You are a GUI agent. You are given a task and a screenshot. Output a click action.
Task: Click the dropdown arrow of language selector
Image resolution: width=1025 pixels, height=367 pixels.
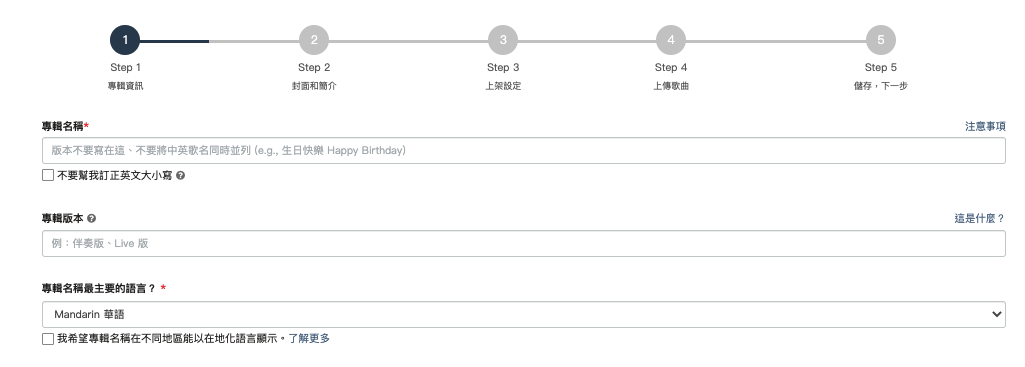coord(996,315)
